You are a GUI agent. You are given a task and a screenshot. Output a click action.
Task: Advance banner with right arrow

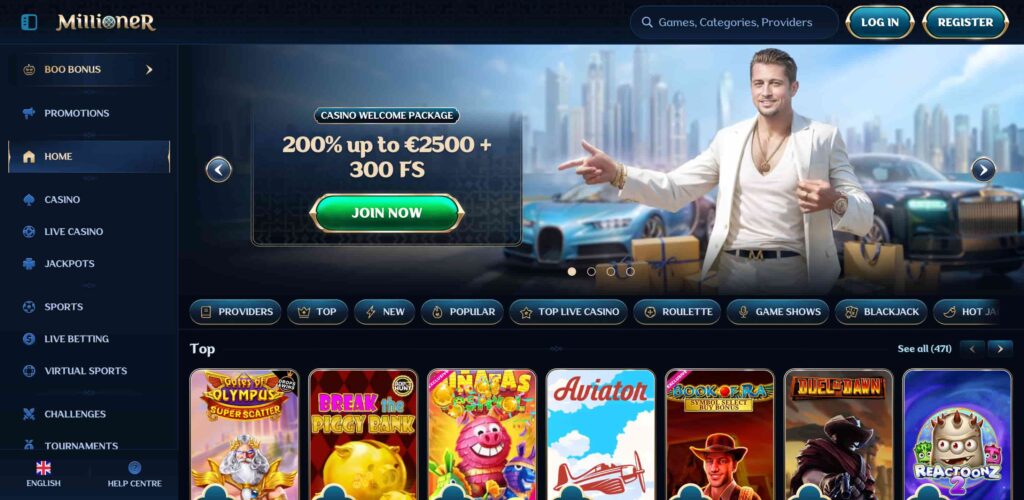(984, 170)
